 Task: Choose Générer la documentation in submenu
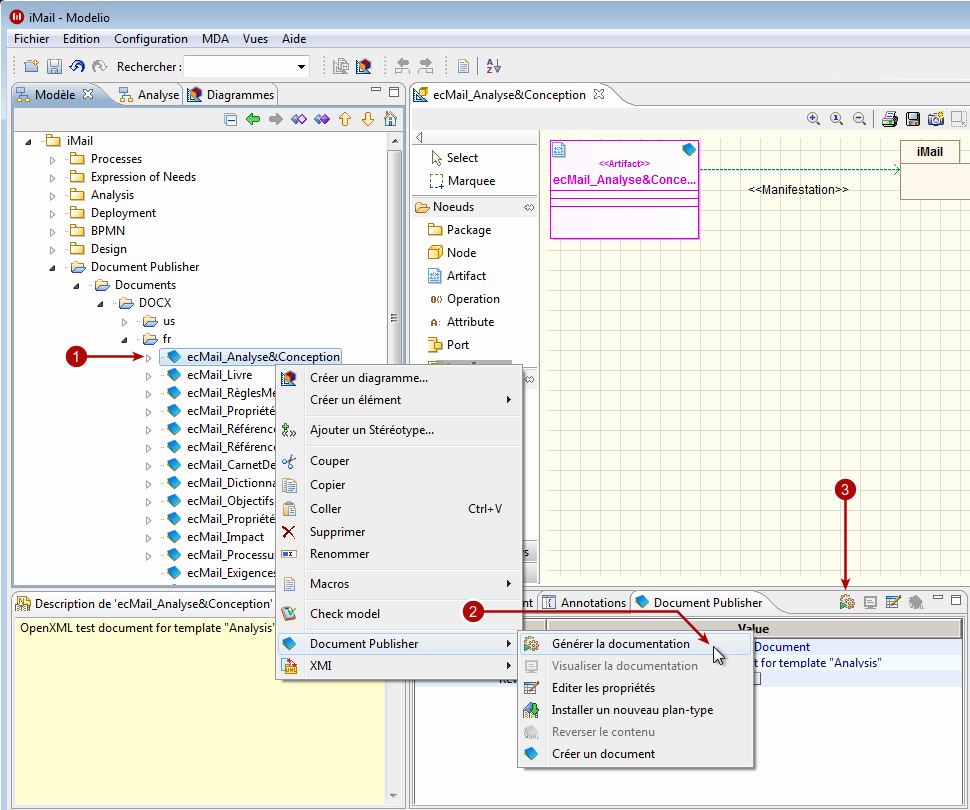(x=635, y=644)
